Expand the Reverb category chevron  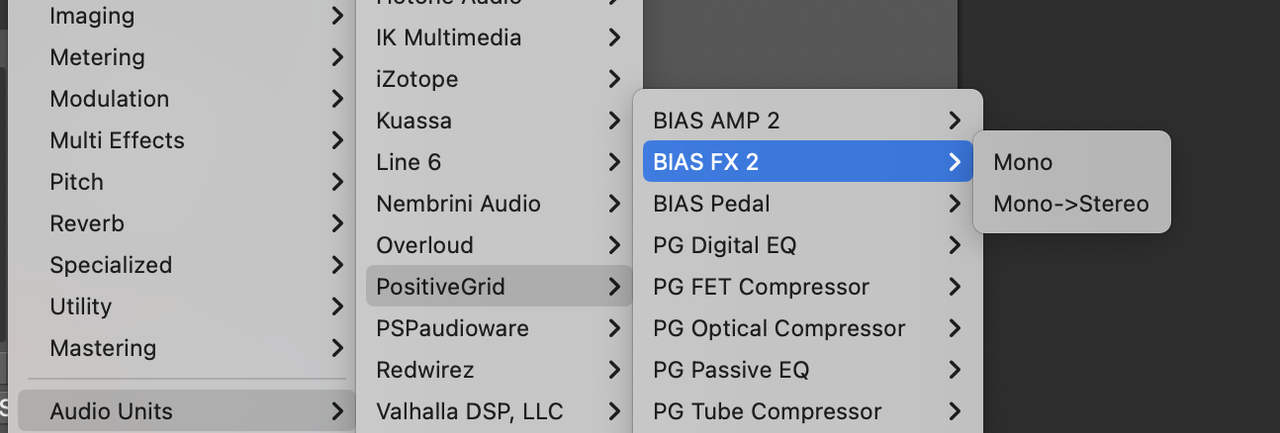[x=338, y=224]
